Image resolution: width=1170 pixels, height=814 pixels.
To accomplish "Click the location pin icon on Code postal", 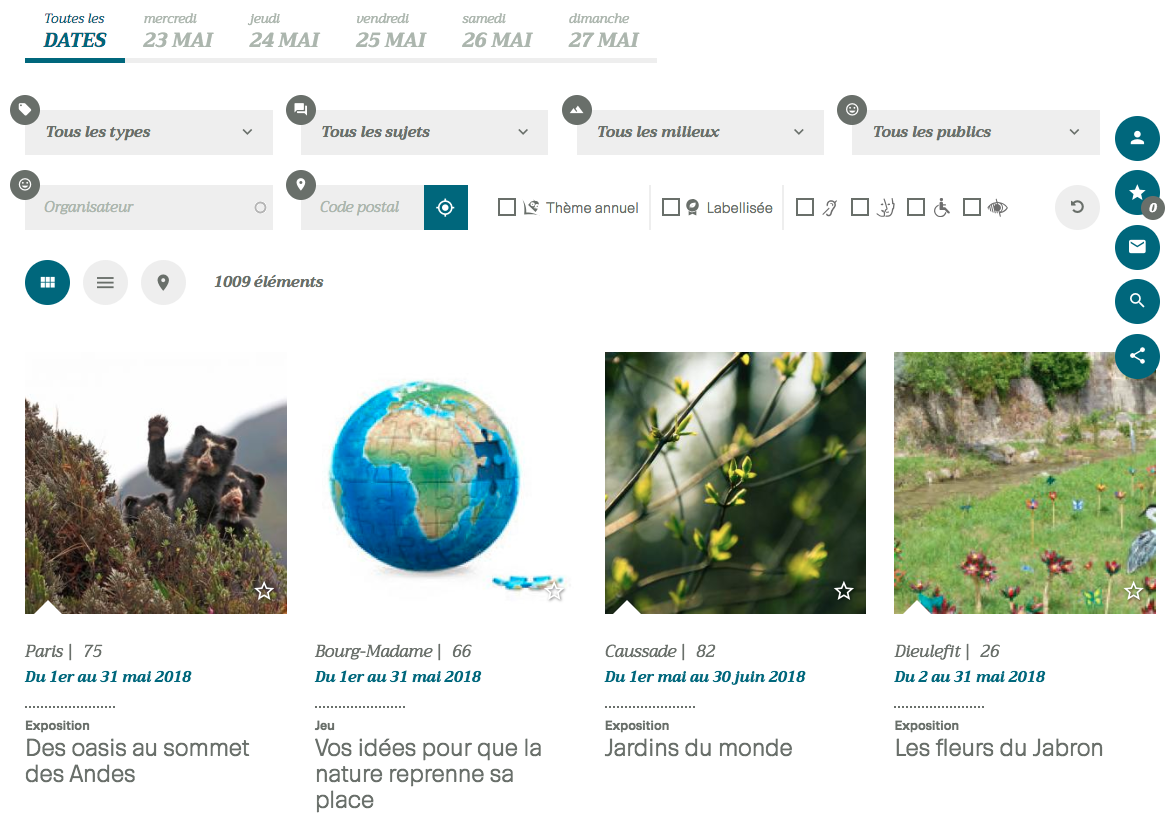I will click(x=301, y=184).
